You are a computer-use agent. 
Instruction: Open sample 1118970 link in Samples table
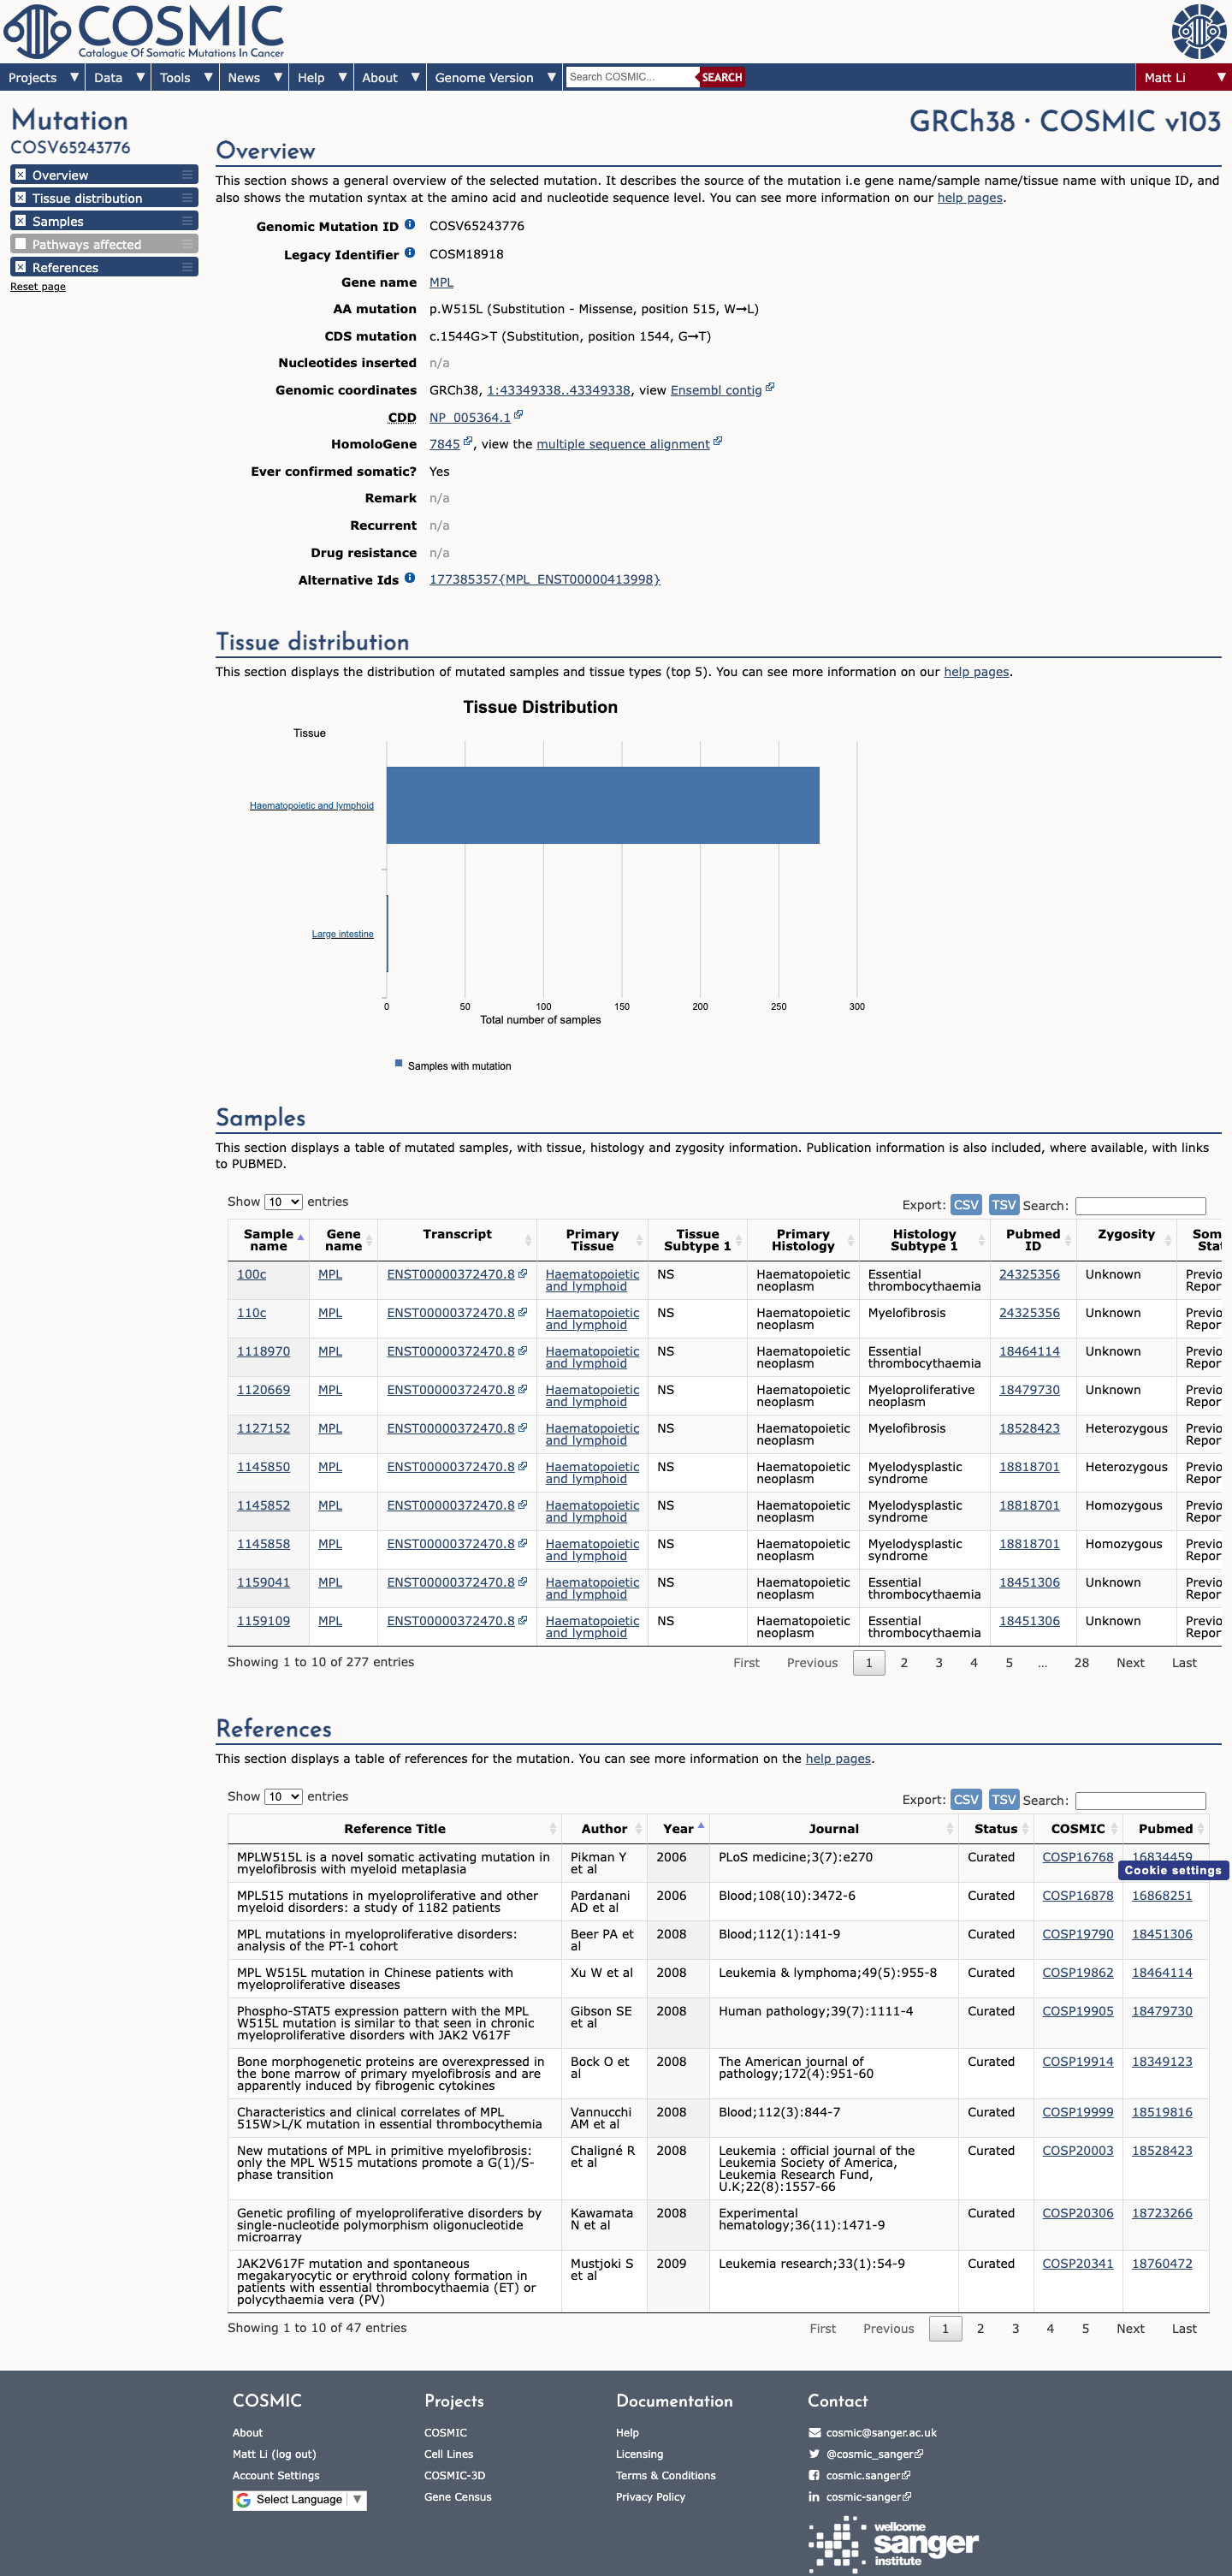tap(263, 1351)
